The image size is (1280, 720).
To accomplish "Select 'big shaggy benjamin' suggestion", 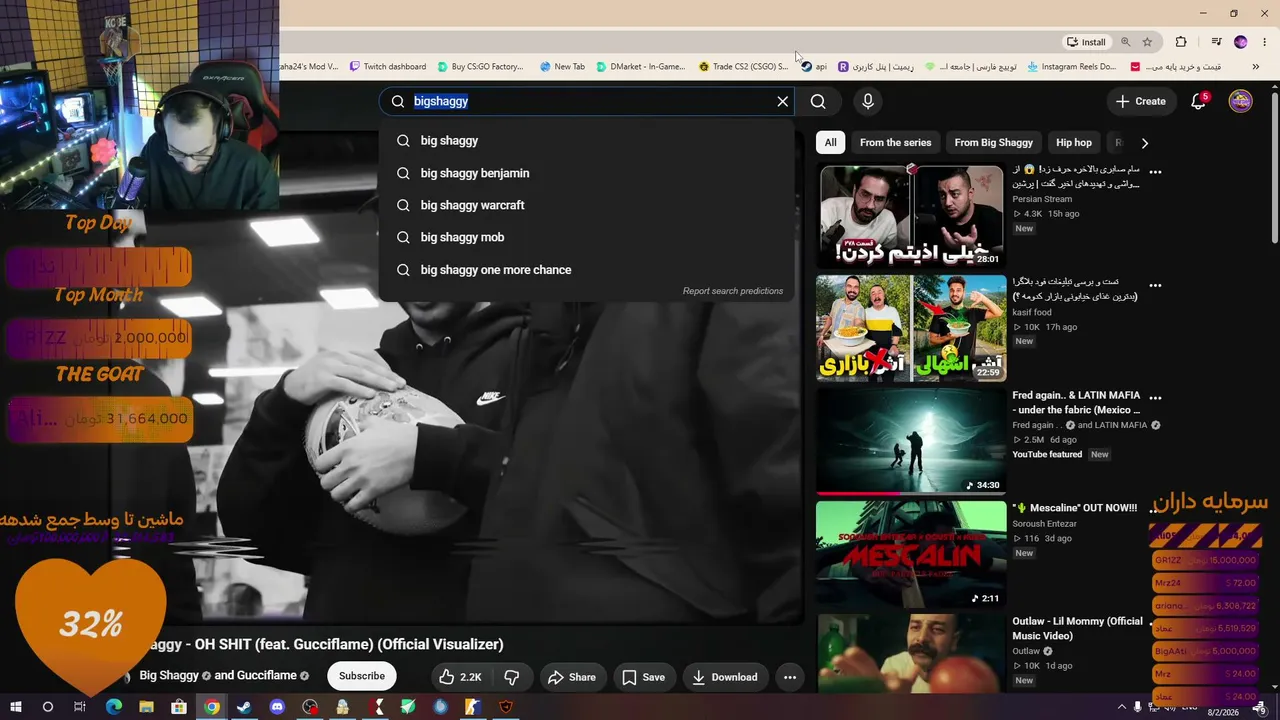I will click(x=586, y=173).
